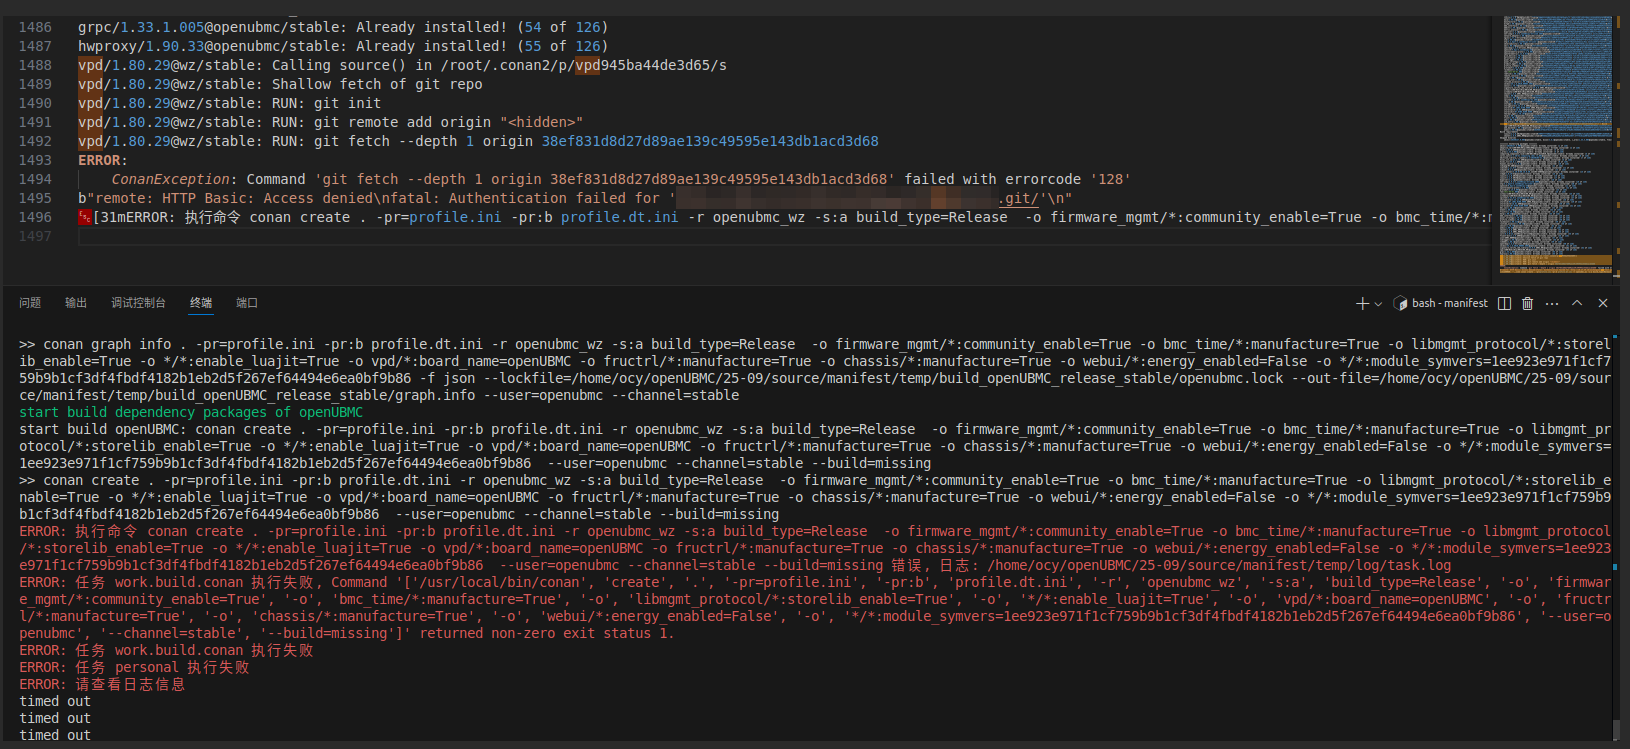Click the red escape-character icon on line 1496

pyautogui.click(x=85, y=217)
